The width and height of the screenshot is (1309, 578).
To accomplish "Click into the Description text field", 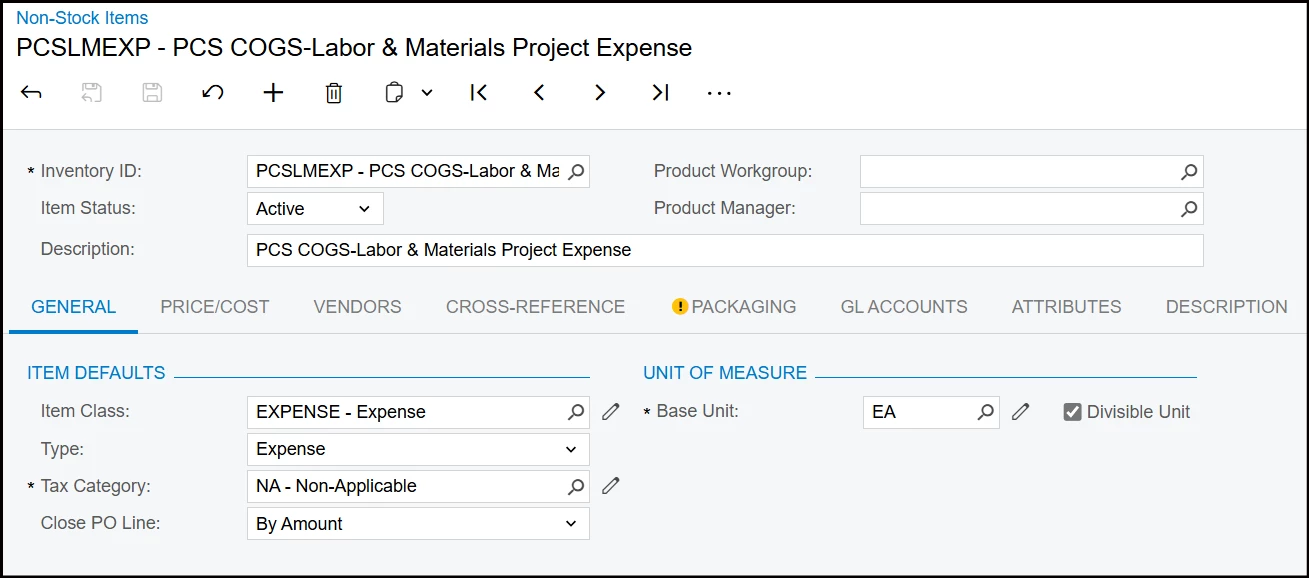I will point(724,250).
